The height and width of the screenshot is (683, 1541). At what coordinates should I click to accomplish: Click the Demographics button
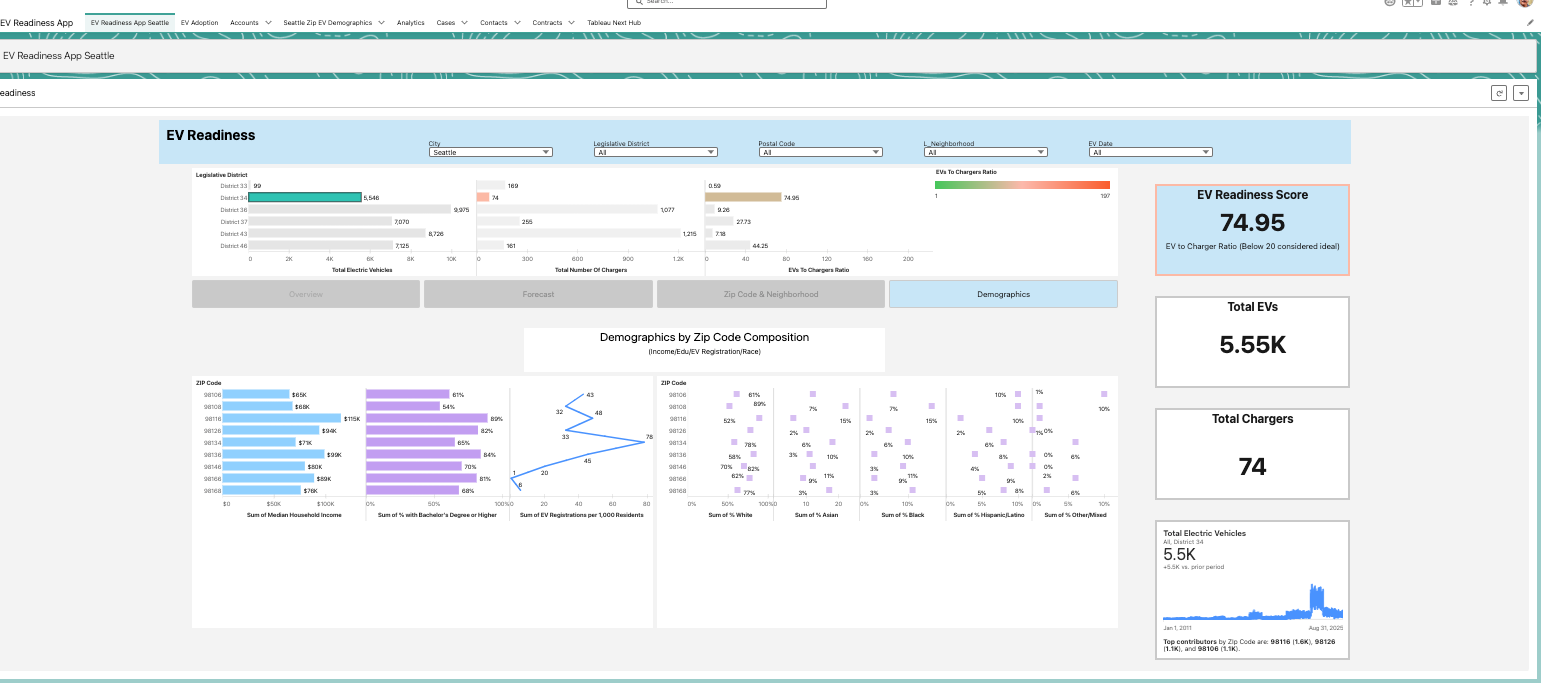1003,294
